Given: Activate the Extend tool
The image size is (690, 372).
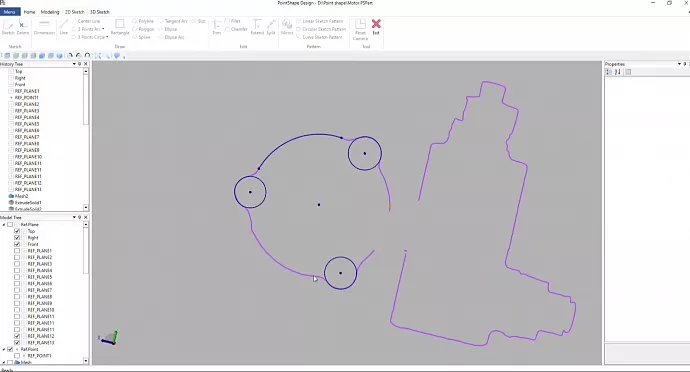Looking at the screenshot, I should point(257,27).
